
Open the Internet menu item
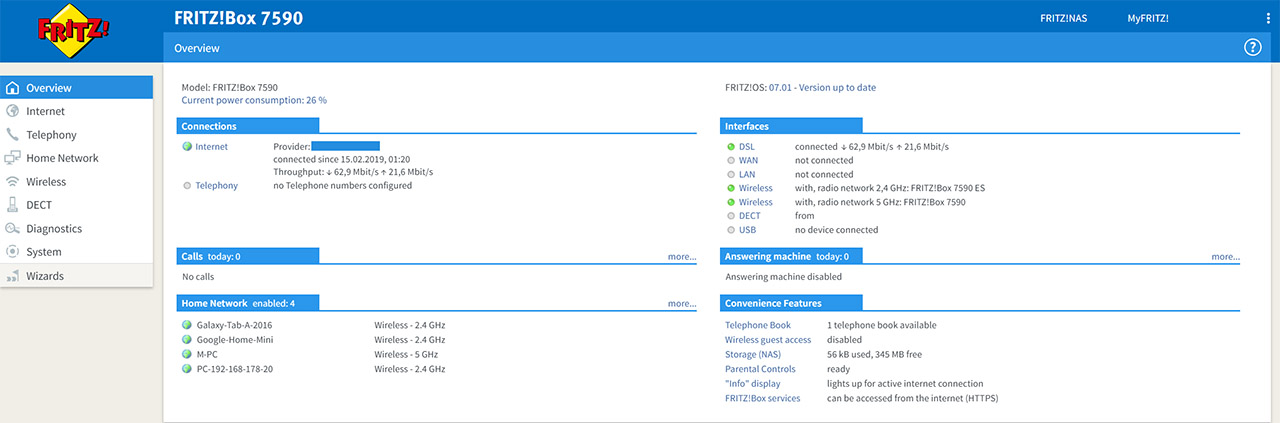pyautogui.click(x=77, y=111)
